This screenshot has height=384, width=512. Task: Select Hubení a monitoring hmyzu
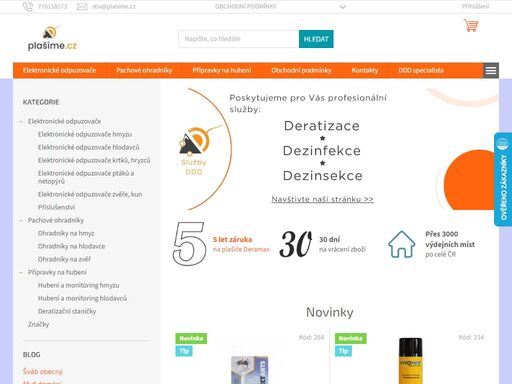[78, 285]
